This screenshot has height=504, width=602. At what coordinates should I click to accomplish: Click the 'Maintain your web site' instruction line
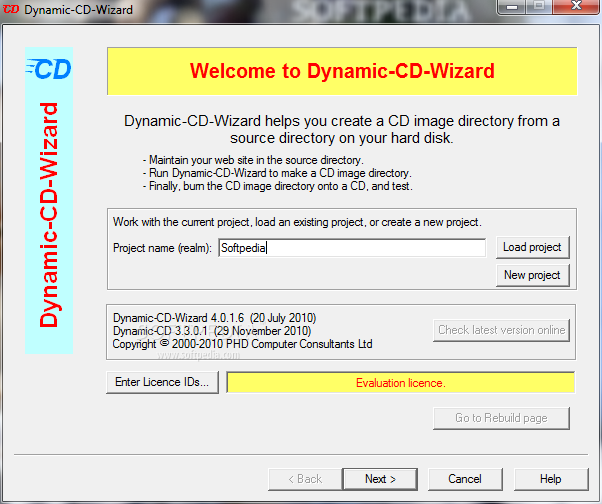pos(253,160)
